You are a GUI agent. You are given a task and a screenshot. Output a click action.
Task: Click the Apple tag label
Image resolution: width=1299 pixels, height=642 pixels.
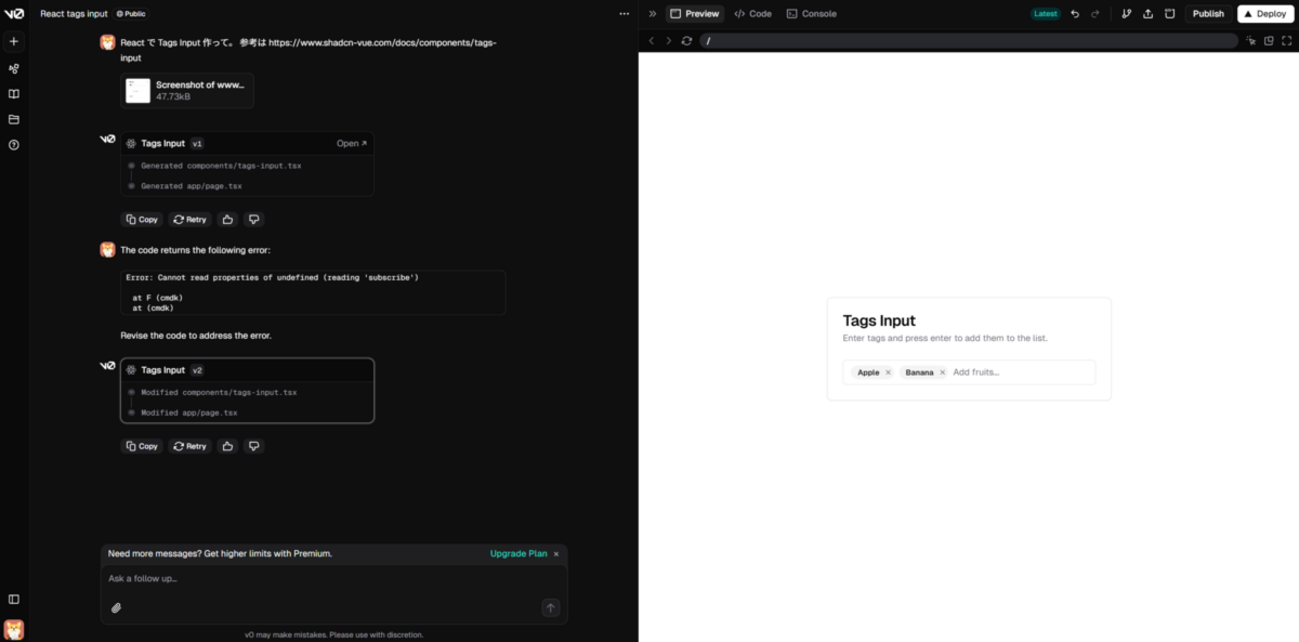(868, 372)
